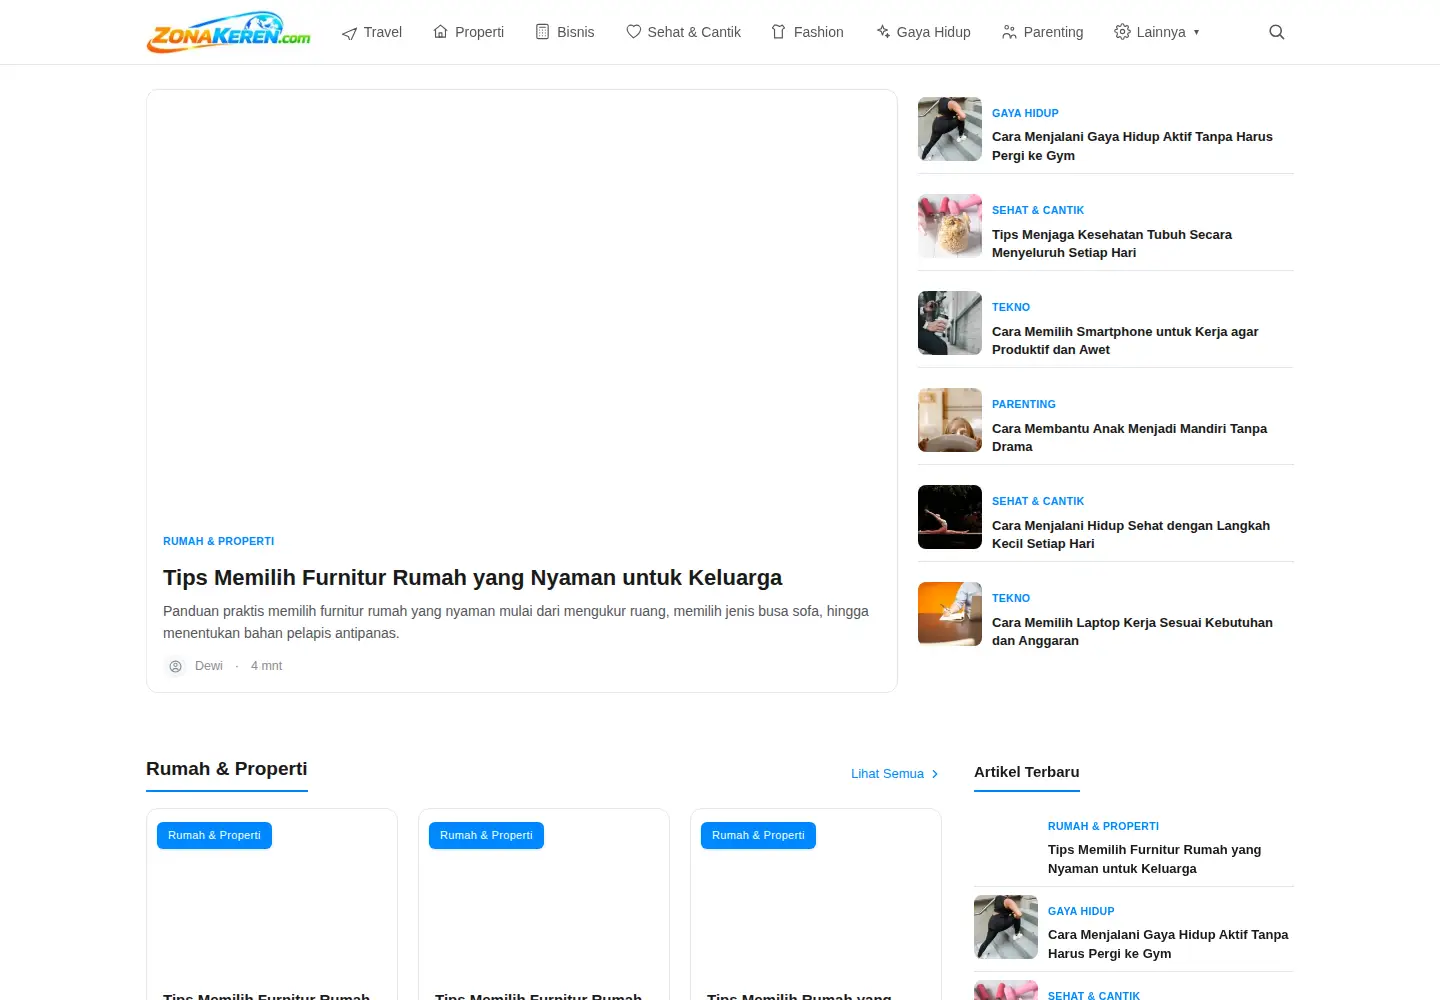Image resolution: width=1440 pixels, height=1000 pixels.
Task: Open article Cara Memilih Laptop Kerja Sesuai Kebutuhan
Action: 1132,631
